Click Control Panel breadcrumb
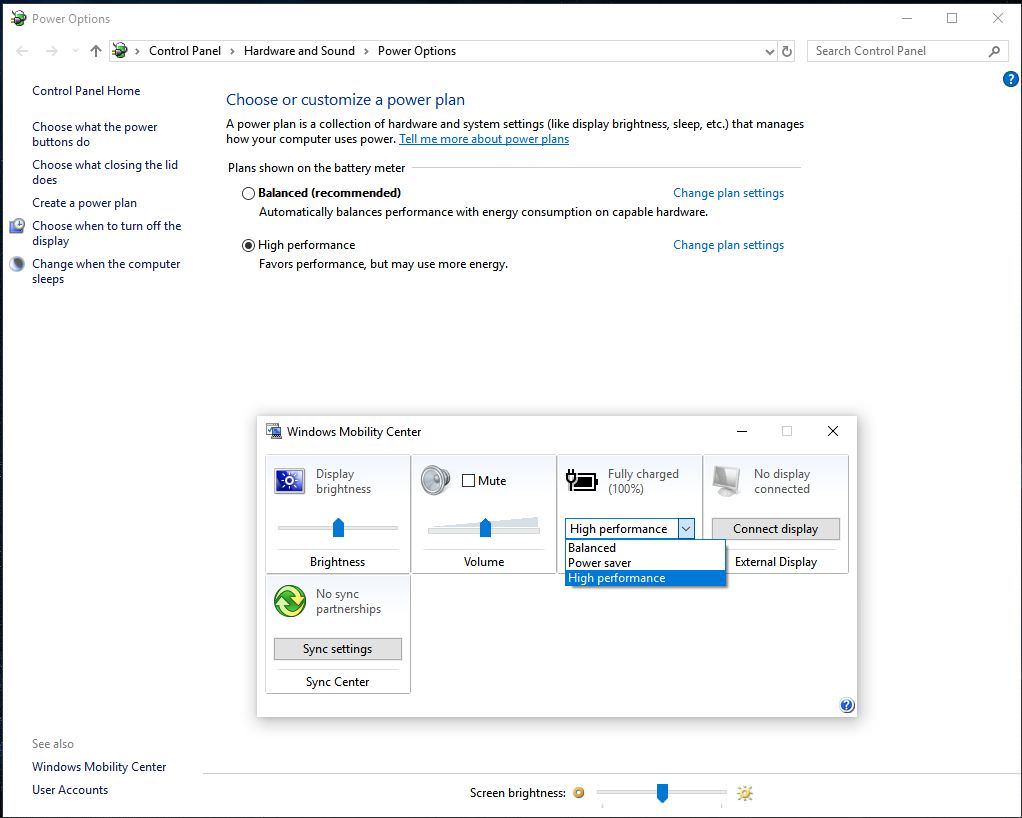The width and height of the screenshot is (1022, 818). point(185,51)
